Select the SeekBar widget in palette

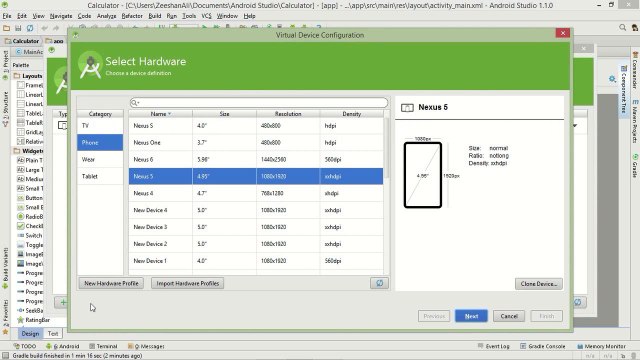[x=30, y=311]
